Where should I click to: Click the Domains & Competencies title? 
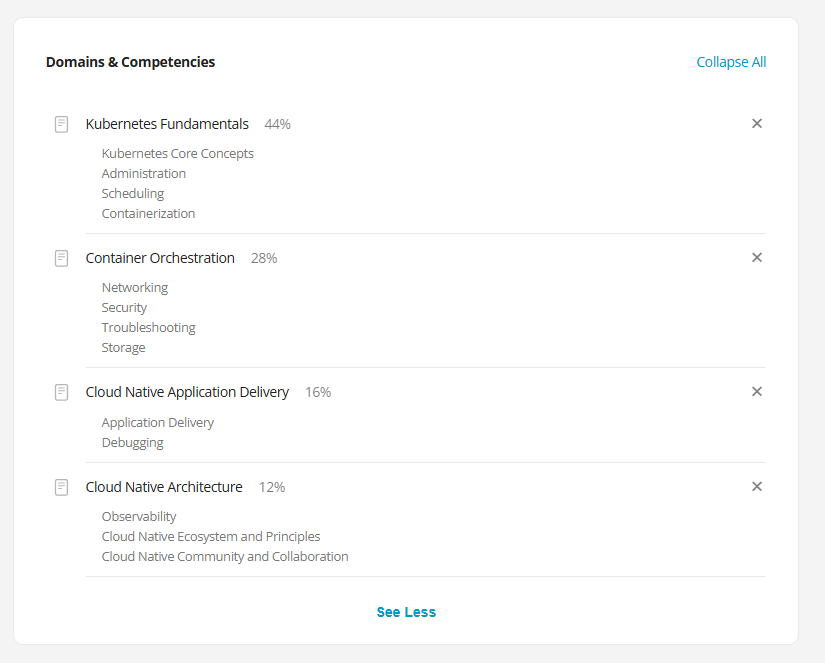pyautogui.click(x=130, y=62)
